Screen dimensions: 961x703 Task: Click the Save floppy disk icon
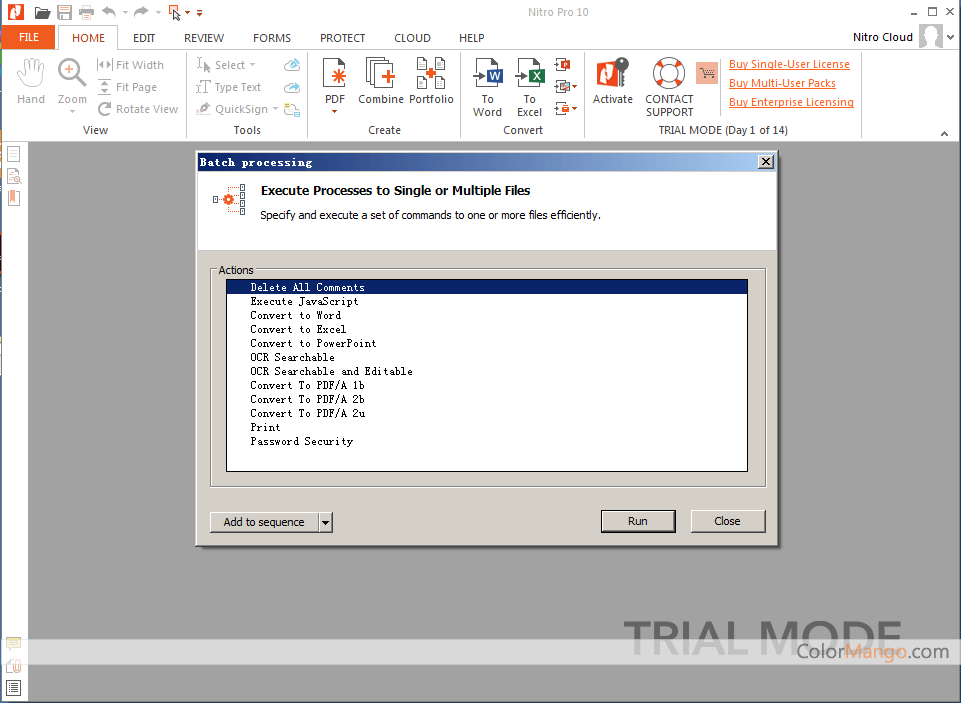(64, 12)
